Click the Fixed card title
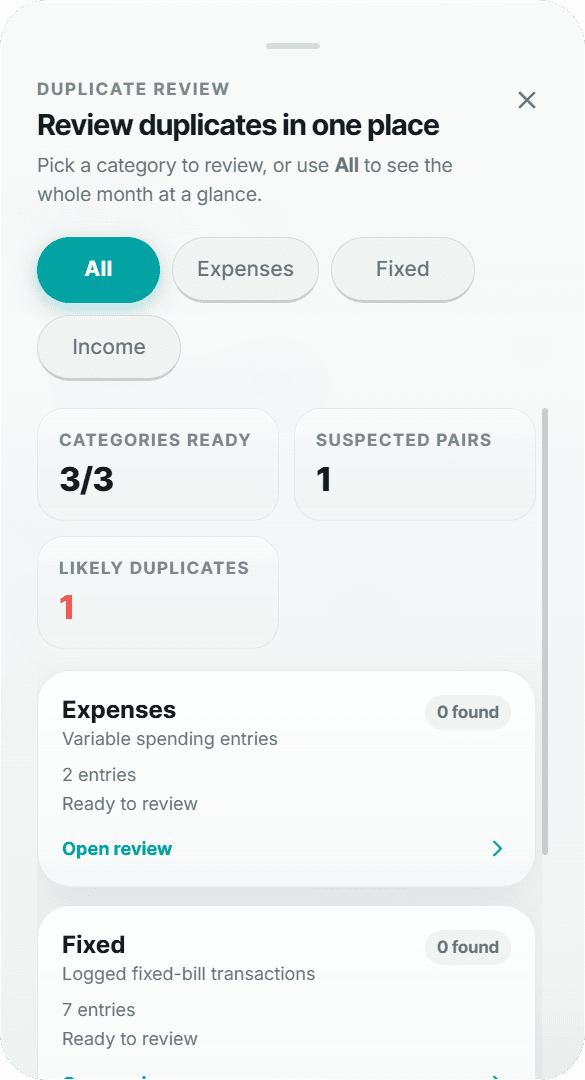The image size is (585, 1080). click(93, 945)
